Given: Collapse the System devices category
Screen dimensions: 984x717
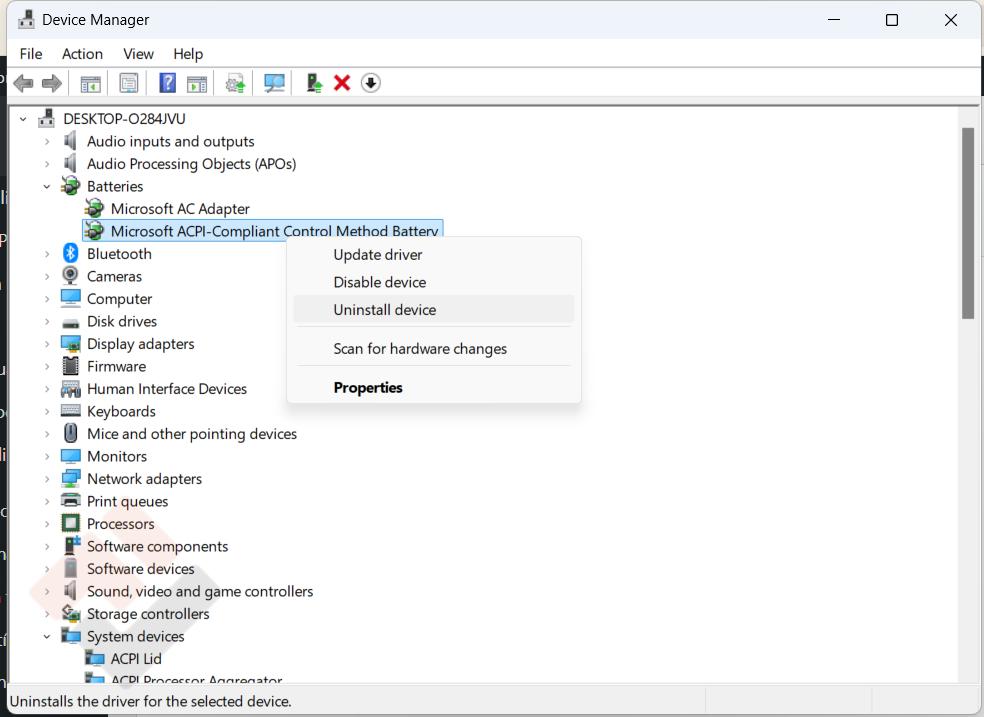Looking at the screenshot, I should click(47, 637).
